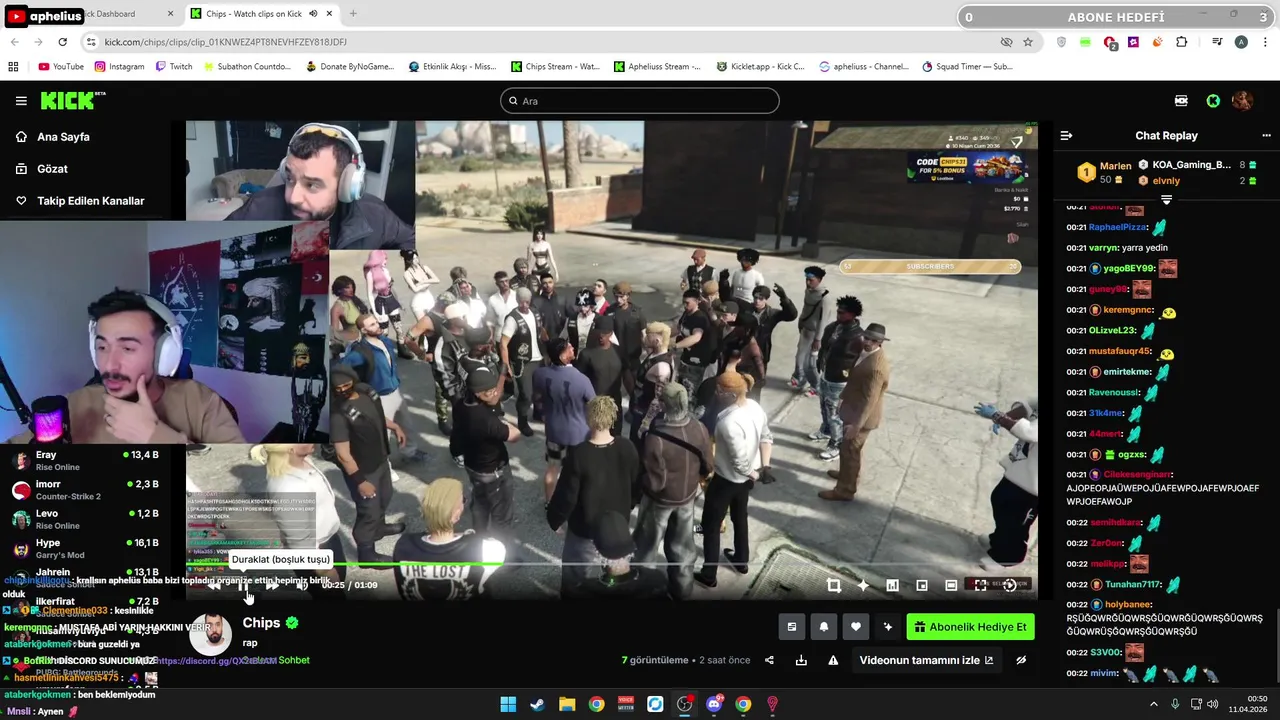Open File Explorer from the taskbar
1280x720 pixels.
coord(567,704)
